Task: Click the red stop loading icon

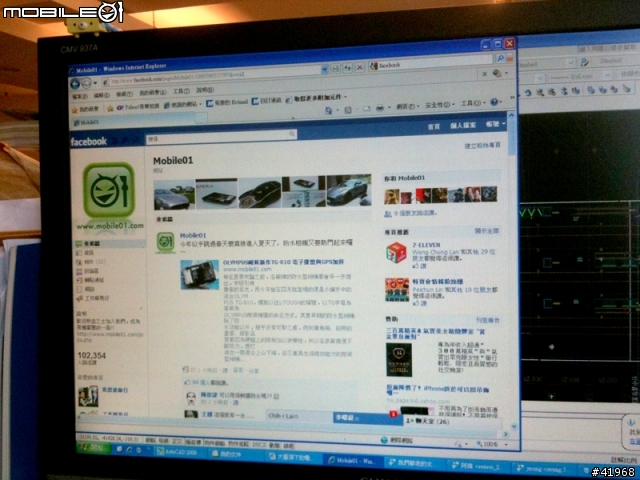Action: (x=359, y=67)
